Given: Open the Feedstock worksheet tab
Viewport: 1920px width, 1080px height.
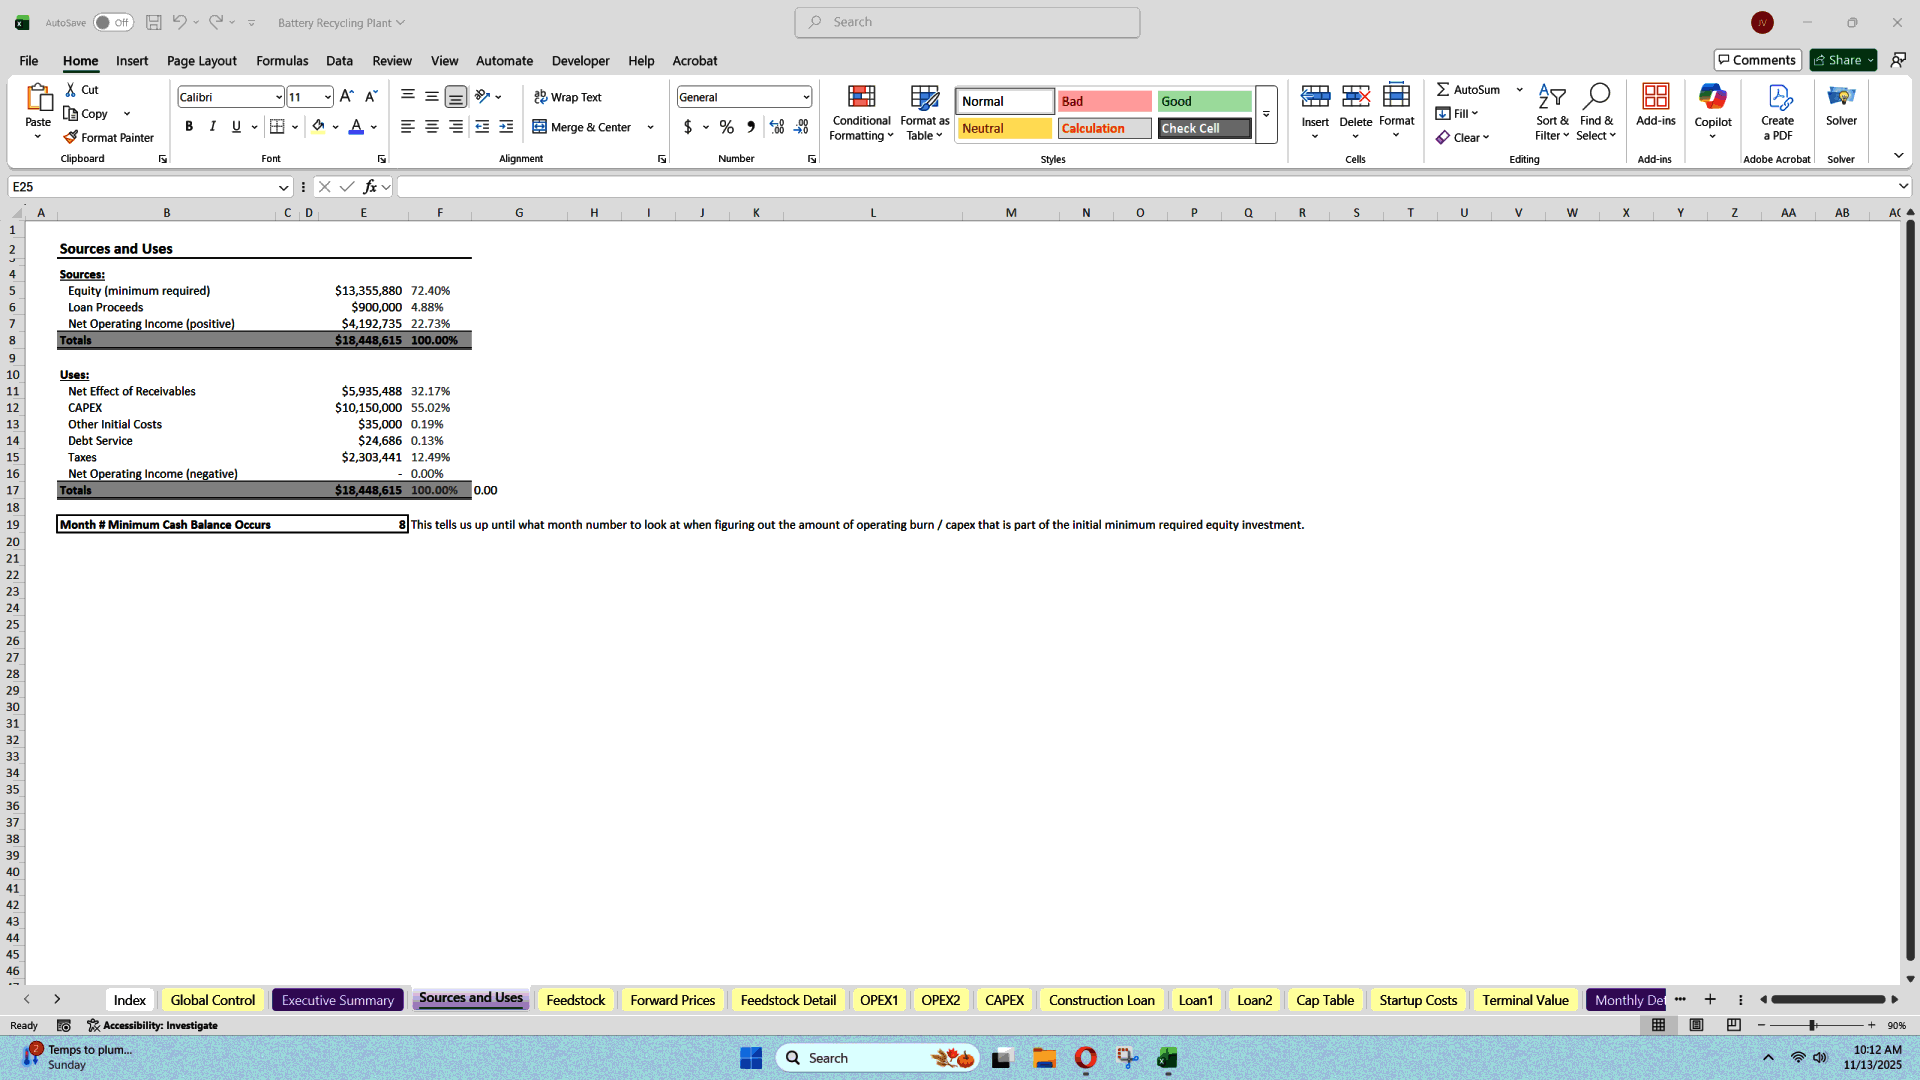Looking at the screenshot, I should coord(575,999).
